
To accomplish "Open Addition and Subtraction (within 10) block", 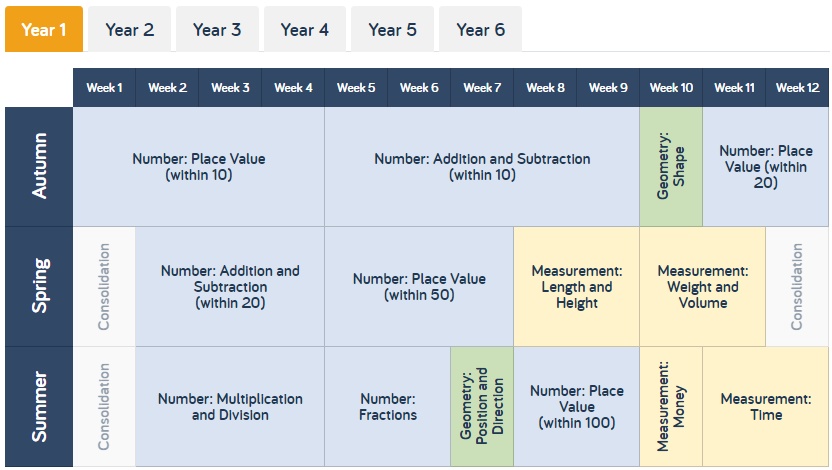I will tap(482, 167).
